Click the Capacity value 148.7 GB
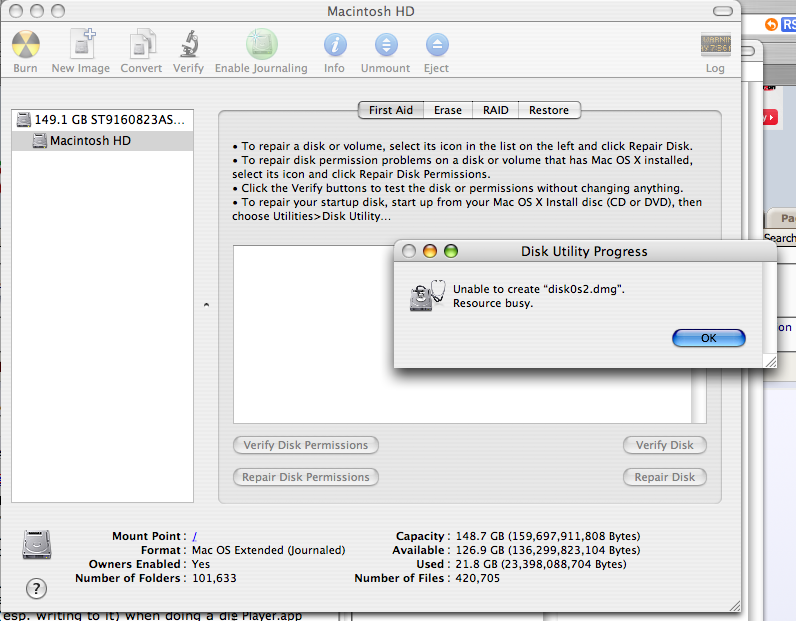This screenshot has width=796, height=621. click(x=548, y=536)
